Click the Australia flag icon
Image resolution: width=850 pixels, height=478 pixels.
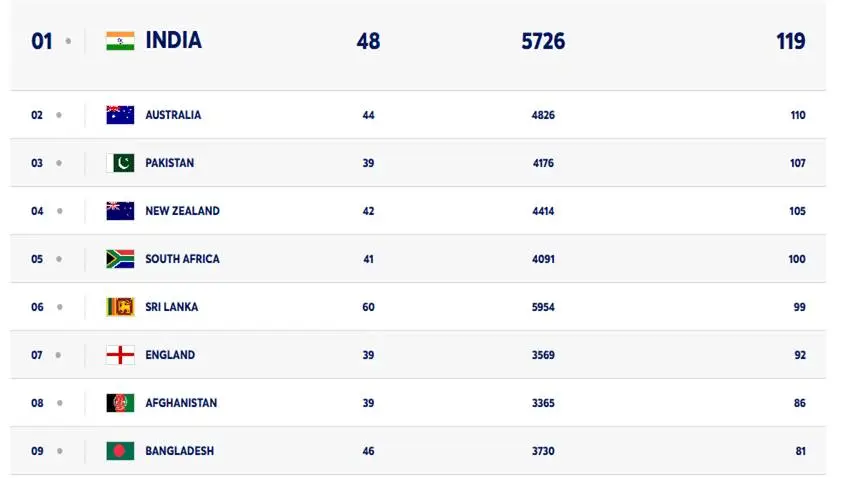point(120,115)
